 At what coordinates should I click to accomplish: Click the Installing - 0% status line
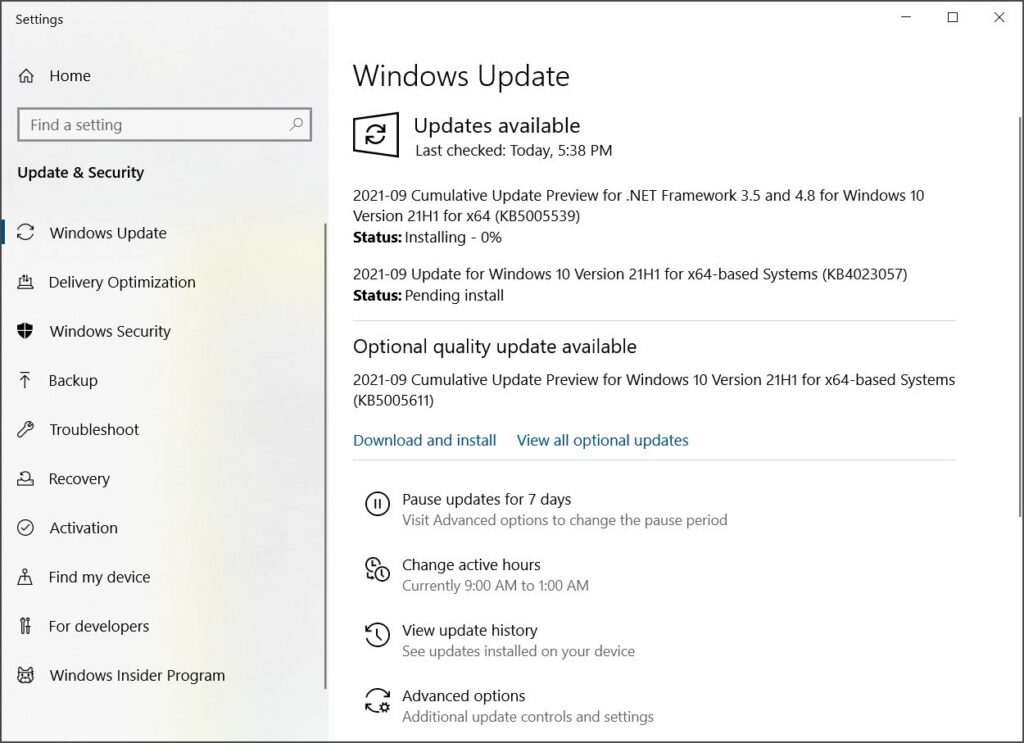(427, 237)
